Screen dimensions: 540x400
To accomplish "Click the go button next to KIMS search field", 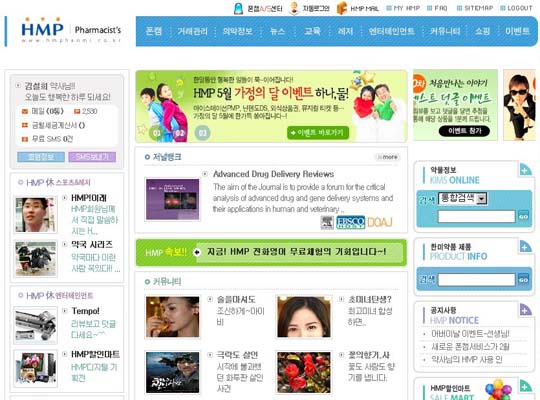I will point(523,217).
